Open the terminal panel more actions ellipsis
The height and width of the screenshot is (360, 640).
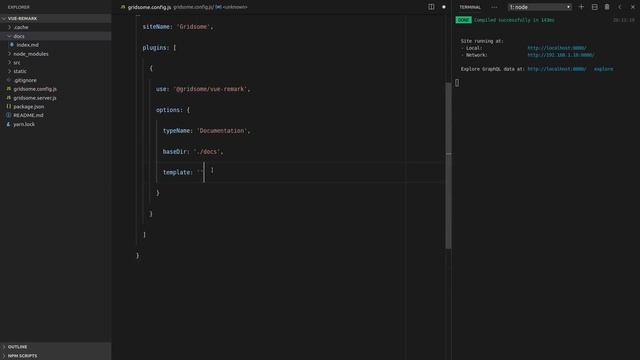pyautogui.click(x=494, y=7)
